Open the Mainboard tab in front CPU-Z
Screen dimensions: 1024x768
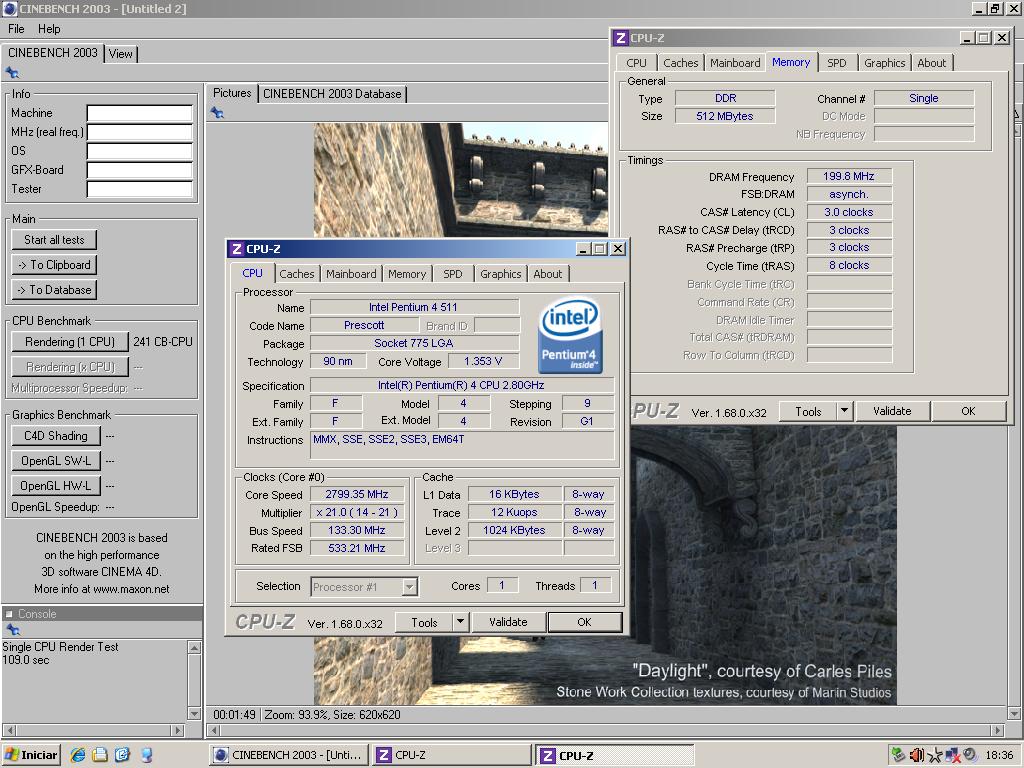351,274
